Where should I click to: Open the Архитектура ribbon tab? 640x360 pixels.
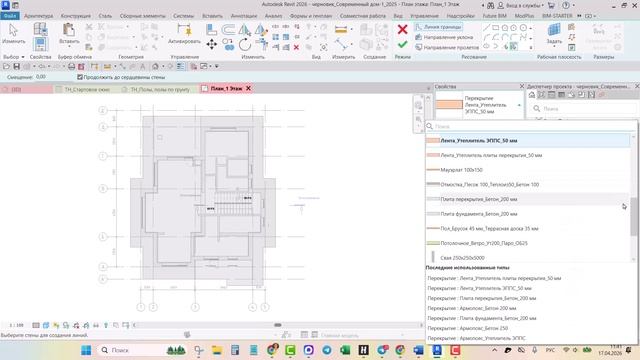[x=38, y=16]
